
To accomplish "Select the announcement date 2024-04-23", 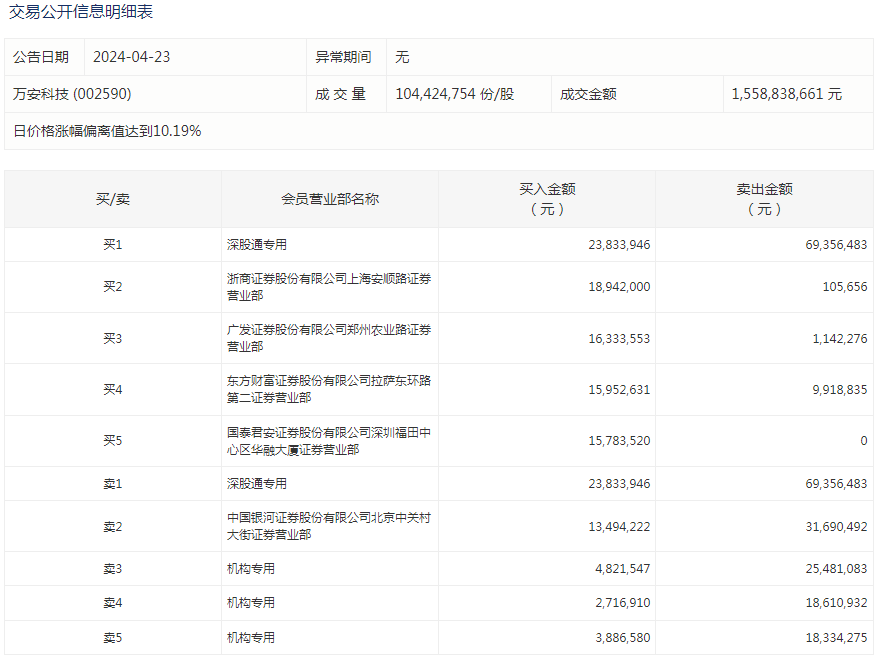I will point(131,57).
